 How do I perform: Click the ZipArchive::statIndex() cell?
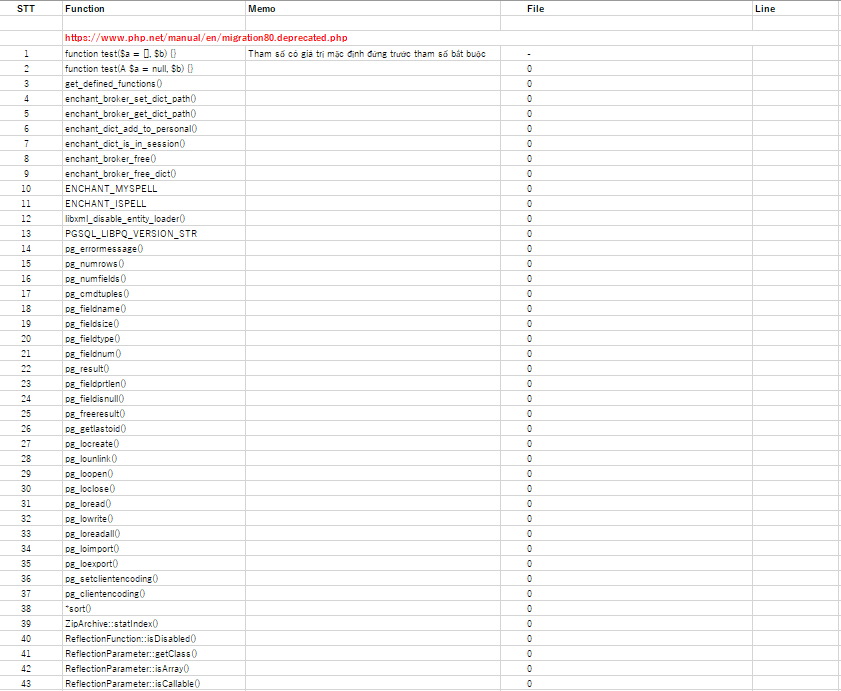coord(111,623)
